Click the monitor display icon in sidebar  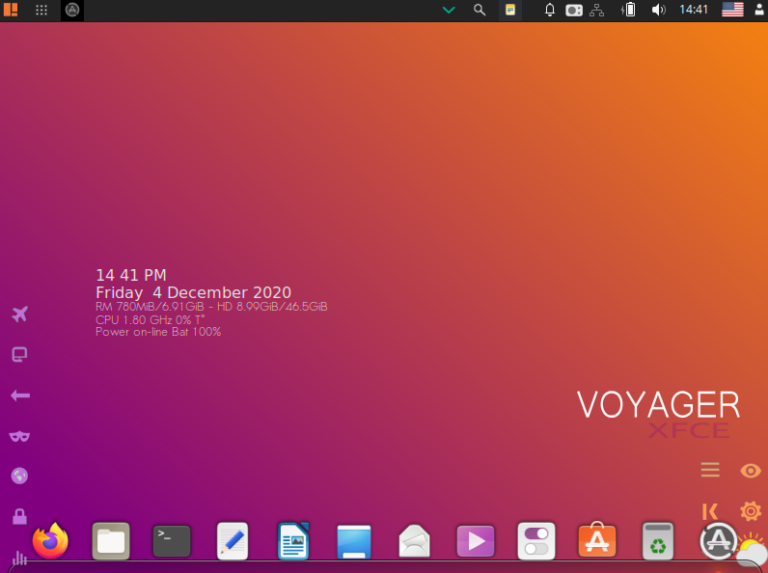click(20, 355)
